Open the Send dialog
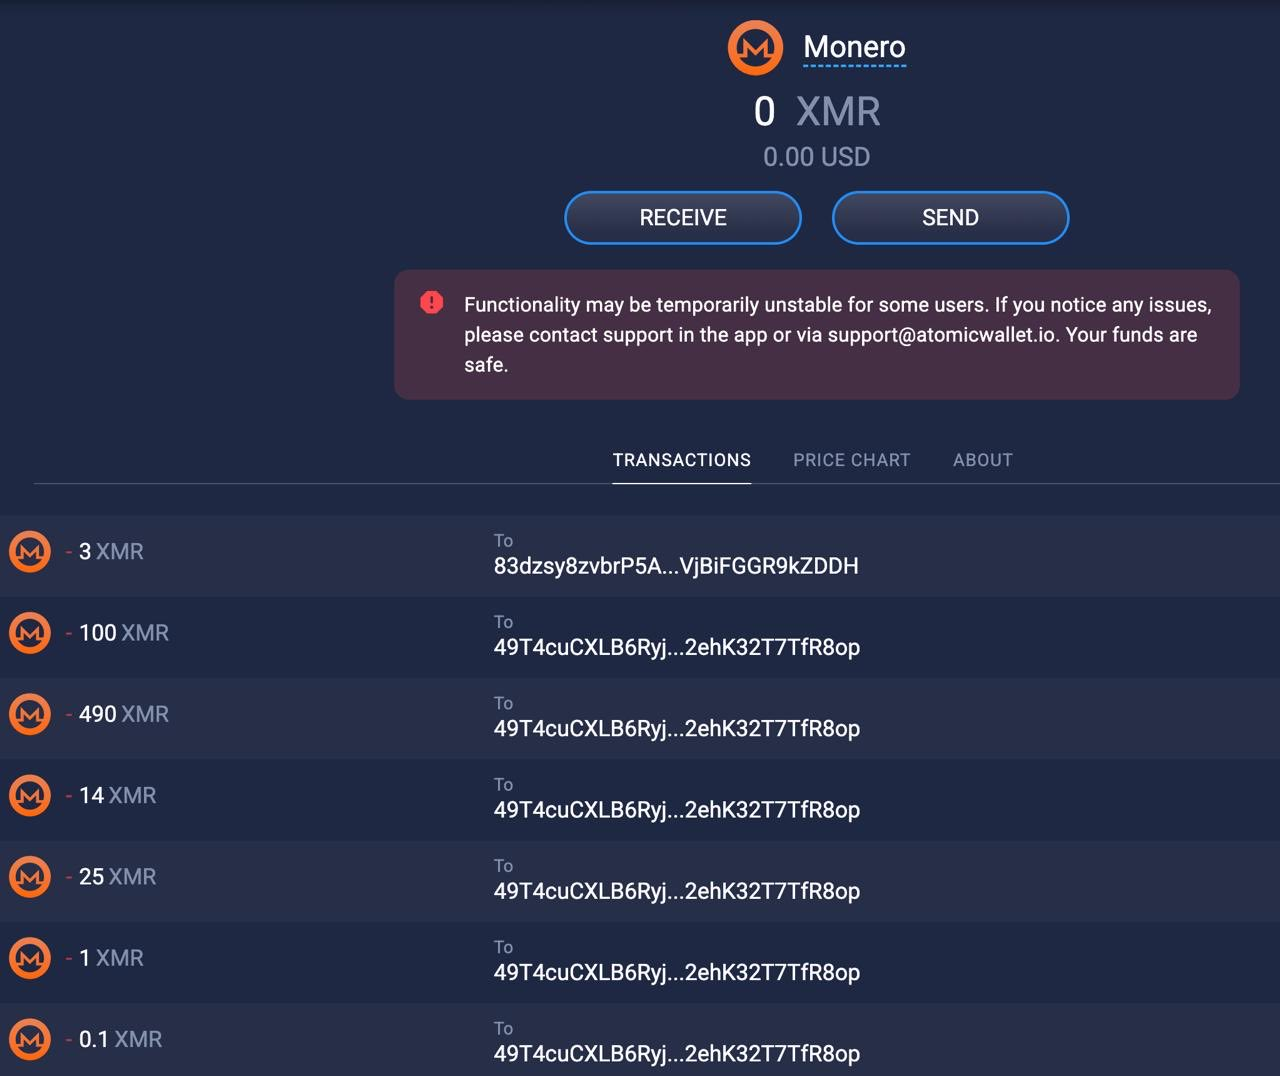Screen dimensions: 1280x1076 pyautogui.click(x=950, y=218)
